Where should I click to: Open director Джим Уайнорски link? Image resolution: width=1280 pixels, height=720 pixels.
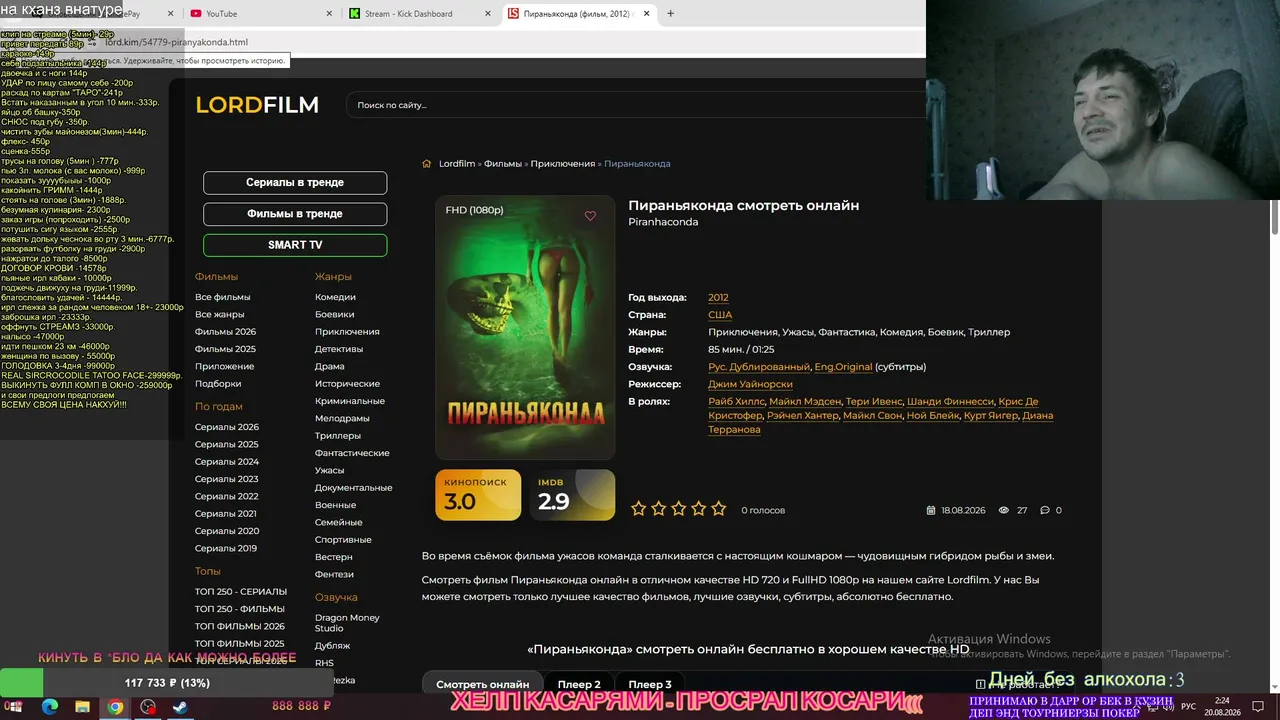750,384
